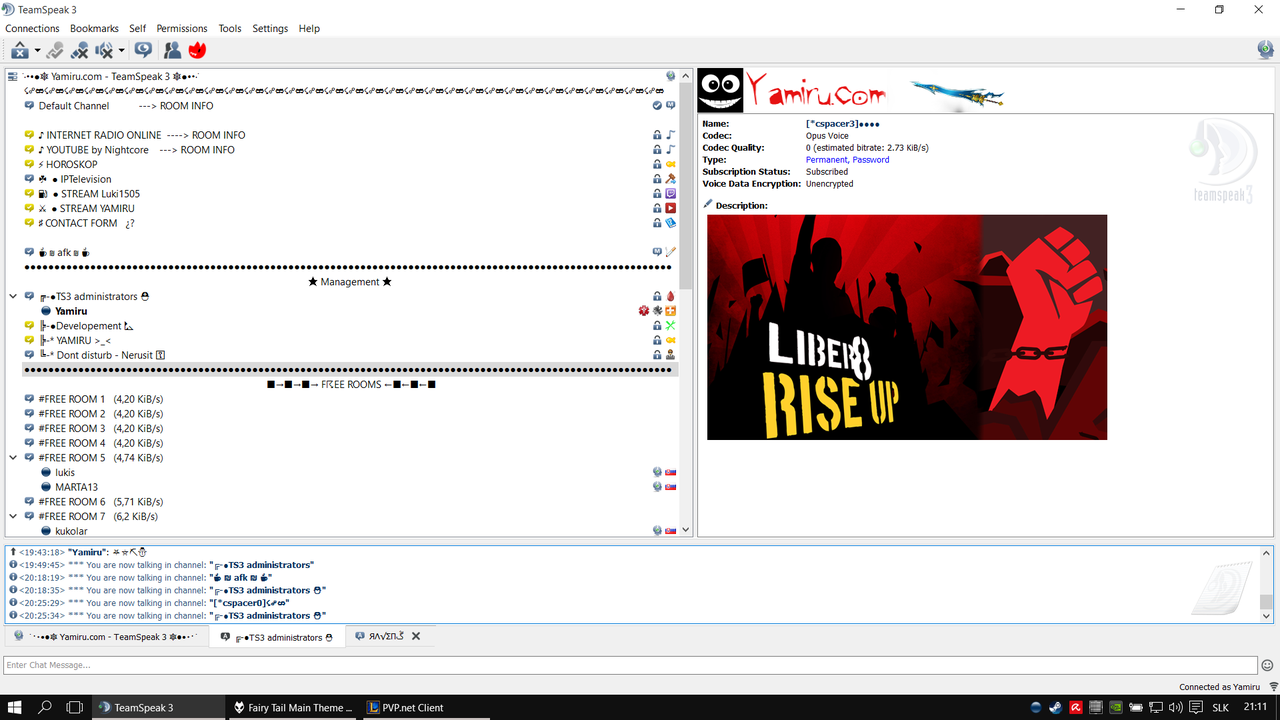1280x720 pixels.
Task: Open the Help menu
Action: point(309,28)
